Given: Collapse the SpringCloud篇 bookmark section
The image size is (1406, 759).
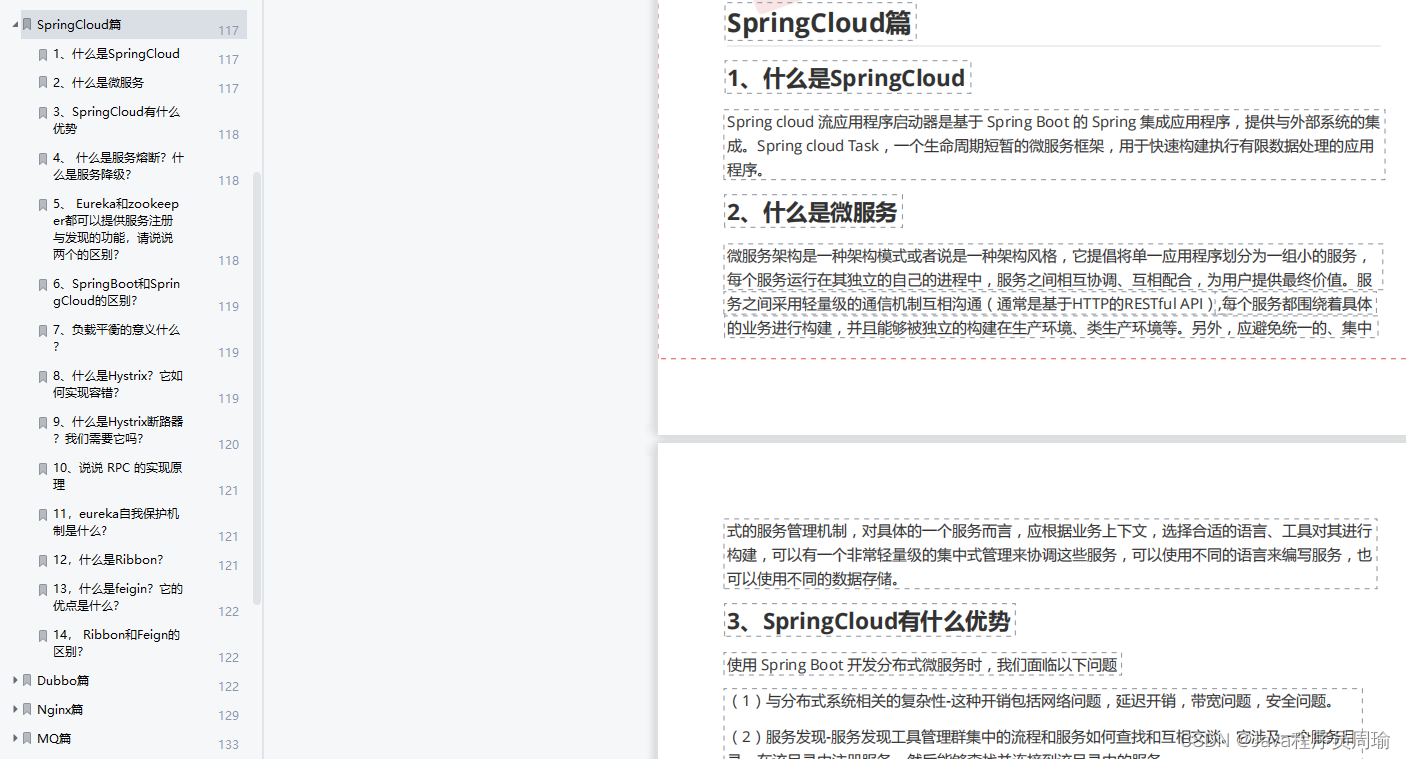Looking at the screenshot, I should 15,24.
